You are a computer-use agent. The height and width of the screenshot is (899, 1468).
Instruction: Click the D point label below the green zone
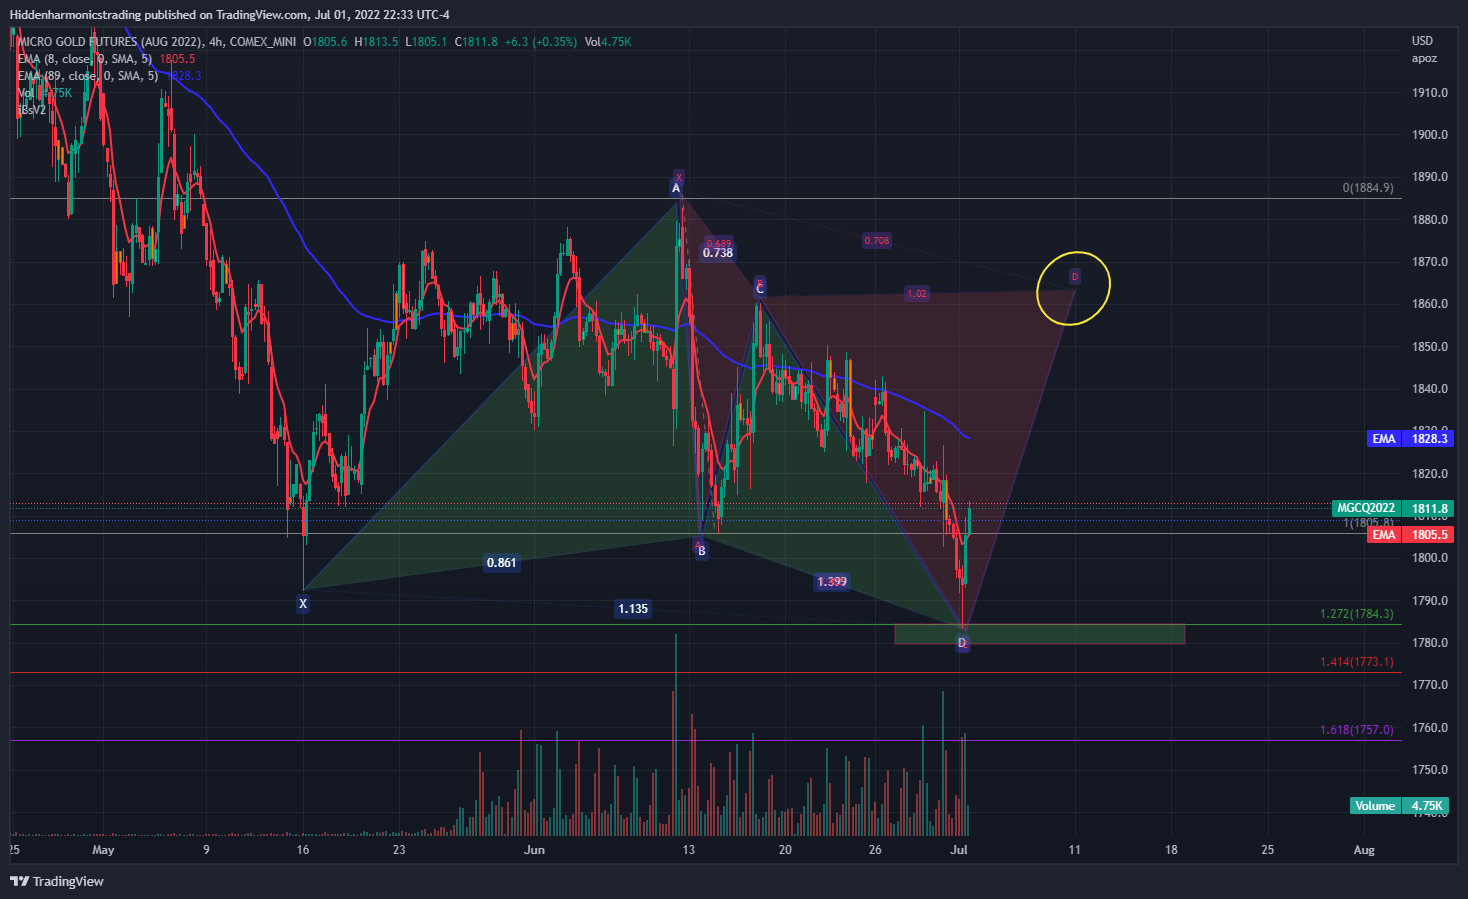pos(962,643)
